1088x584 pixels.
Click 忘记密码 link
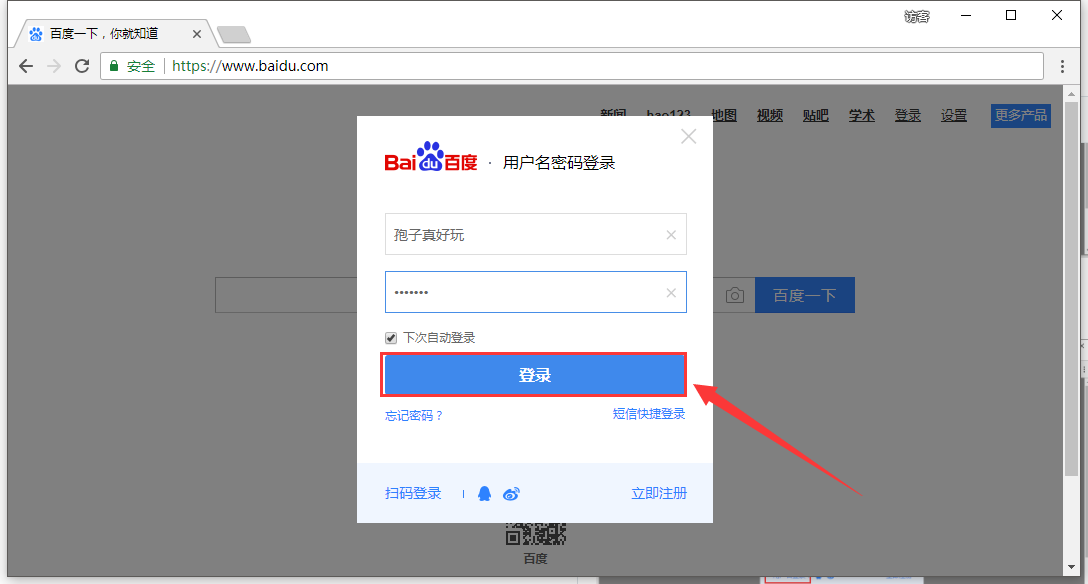pyautogui.click(x=414, y=415)
